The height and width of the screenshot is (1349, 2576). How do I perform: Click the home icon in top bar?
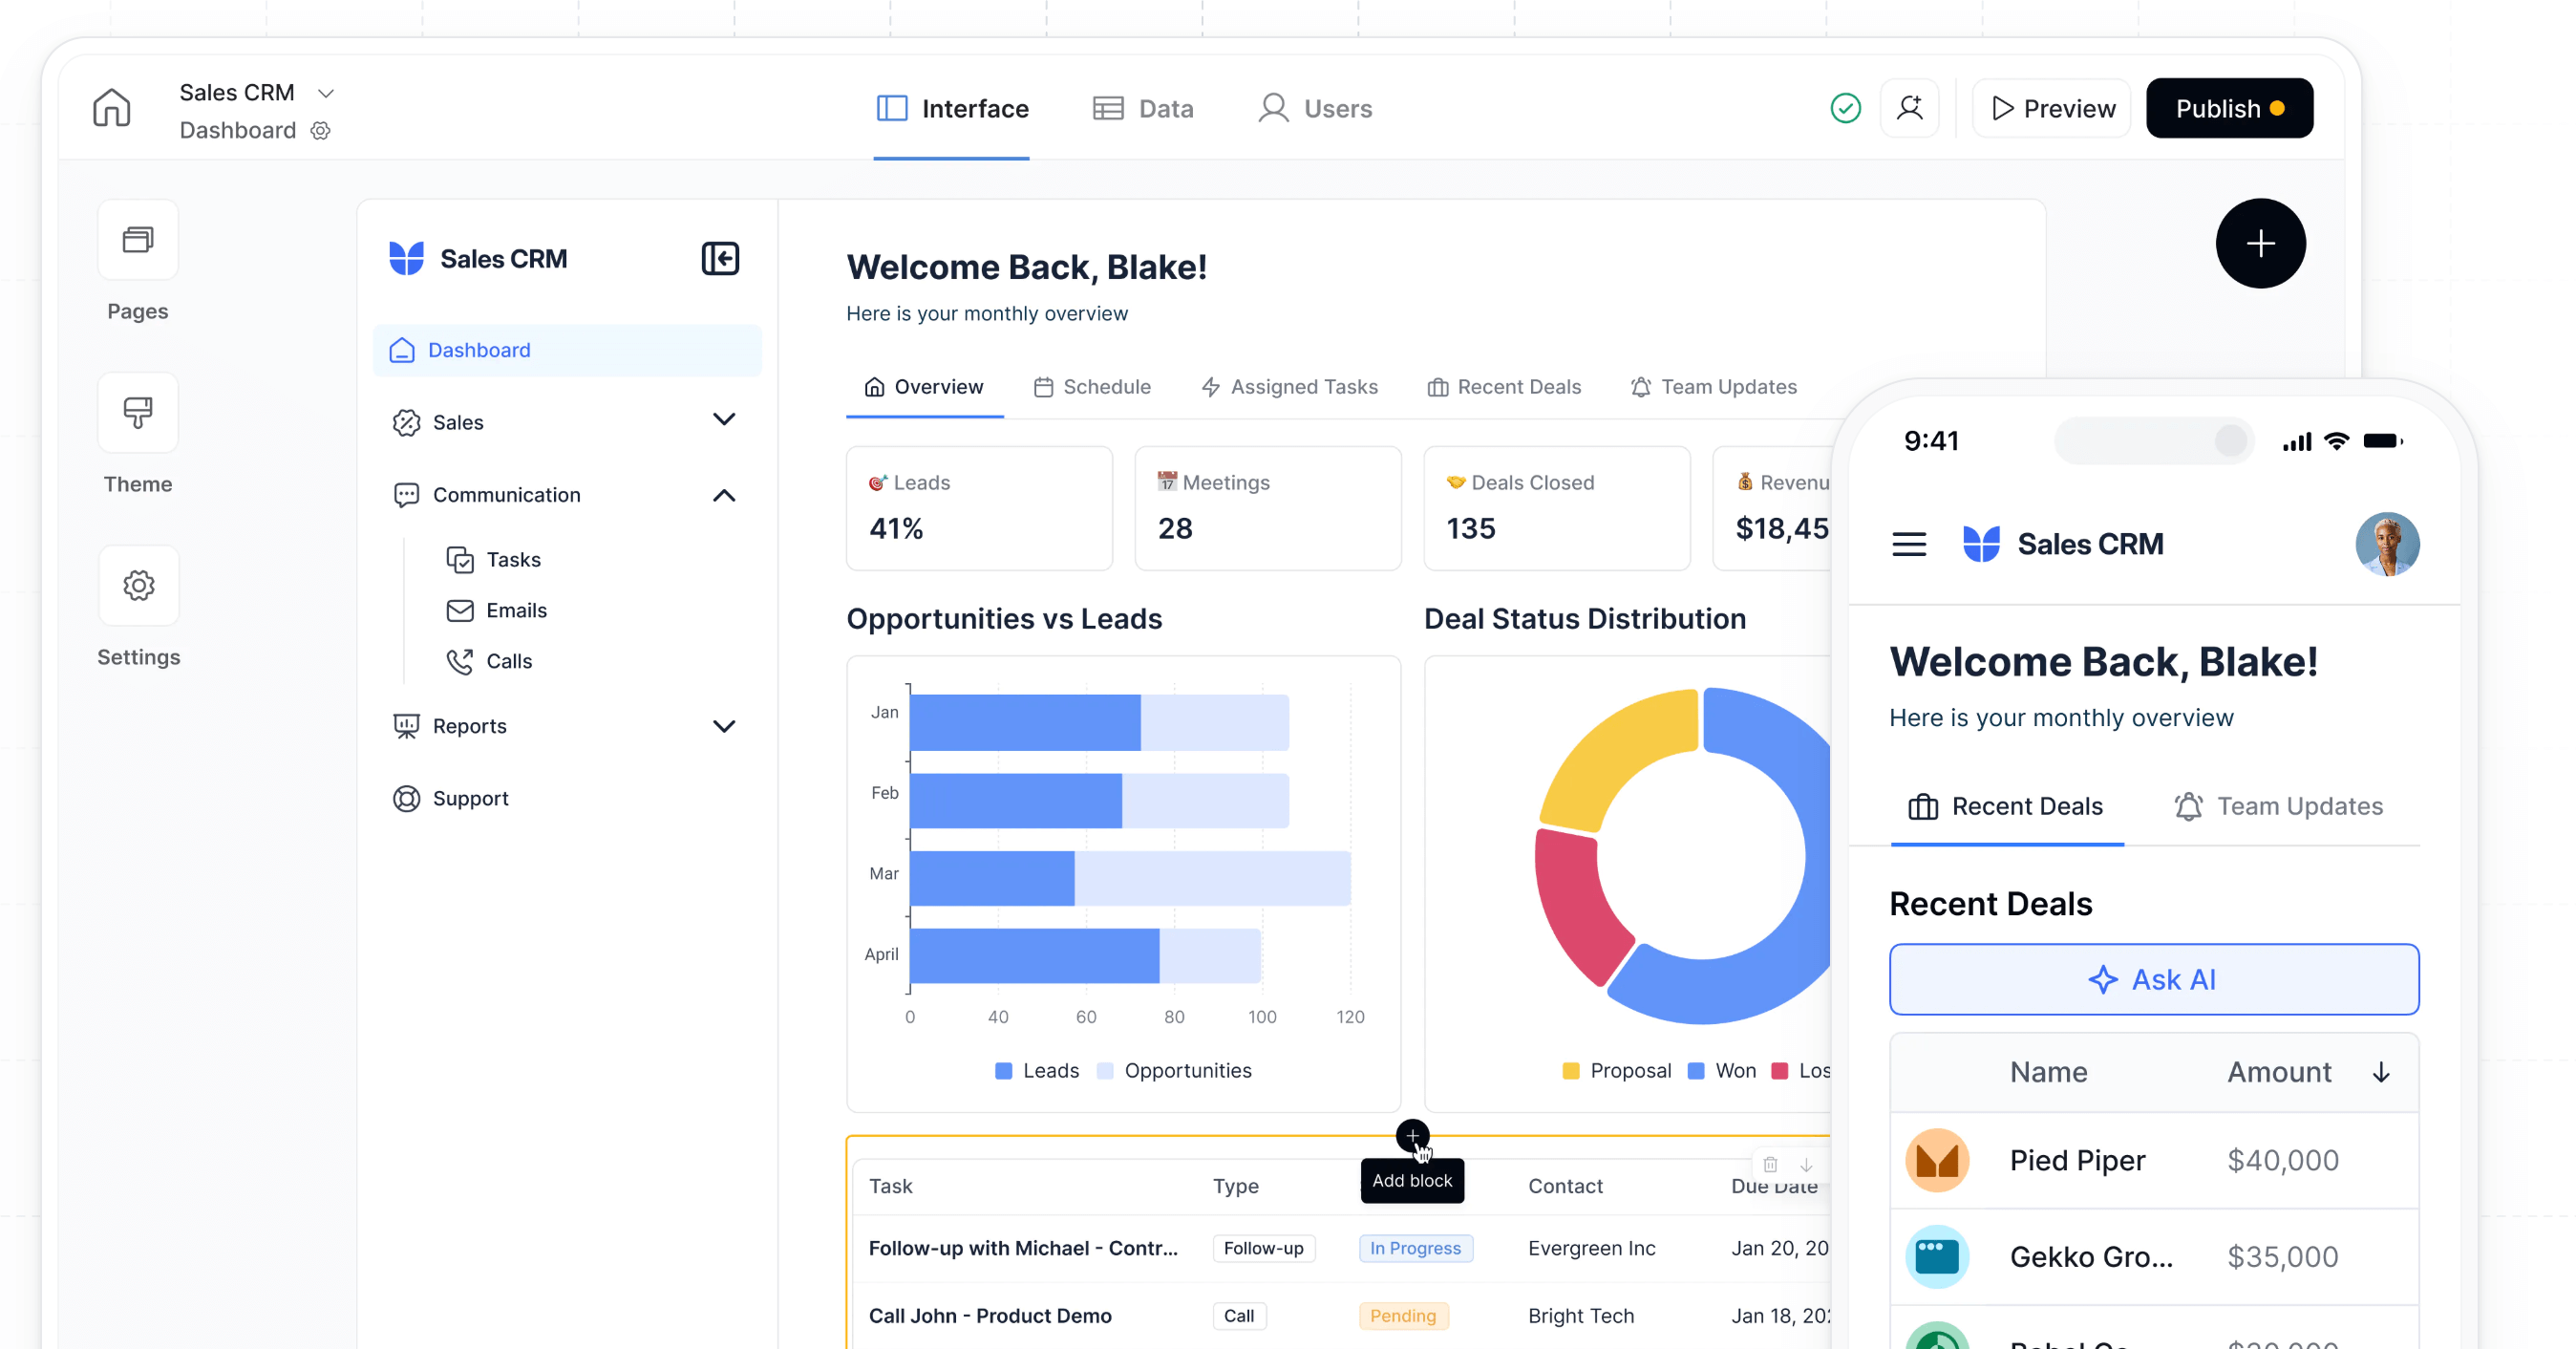(x=111, y=108)
